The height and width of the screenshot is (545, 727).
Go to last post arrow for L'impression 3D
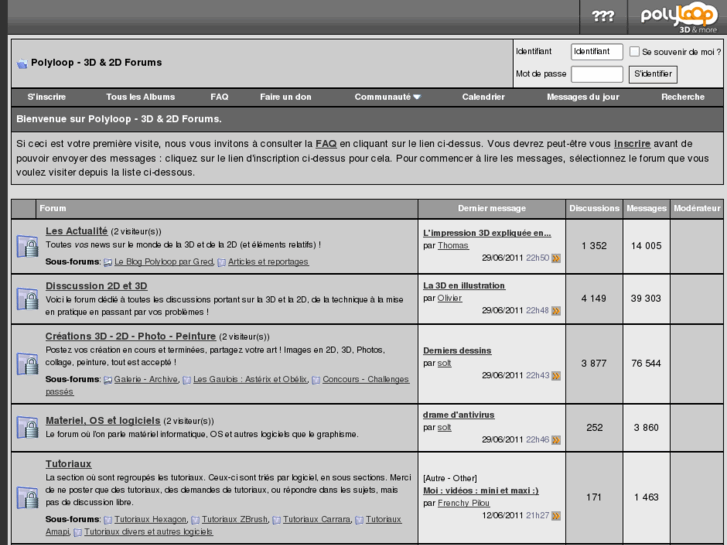click(x=556, y=258)
